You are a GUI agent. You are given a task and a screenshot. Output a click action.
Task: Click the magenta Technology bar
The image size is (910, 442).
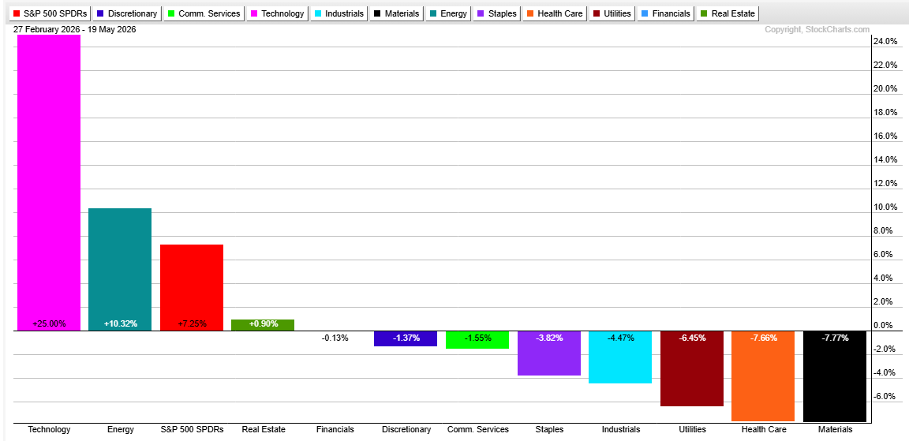[x=49, y=183]
